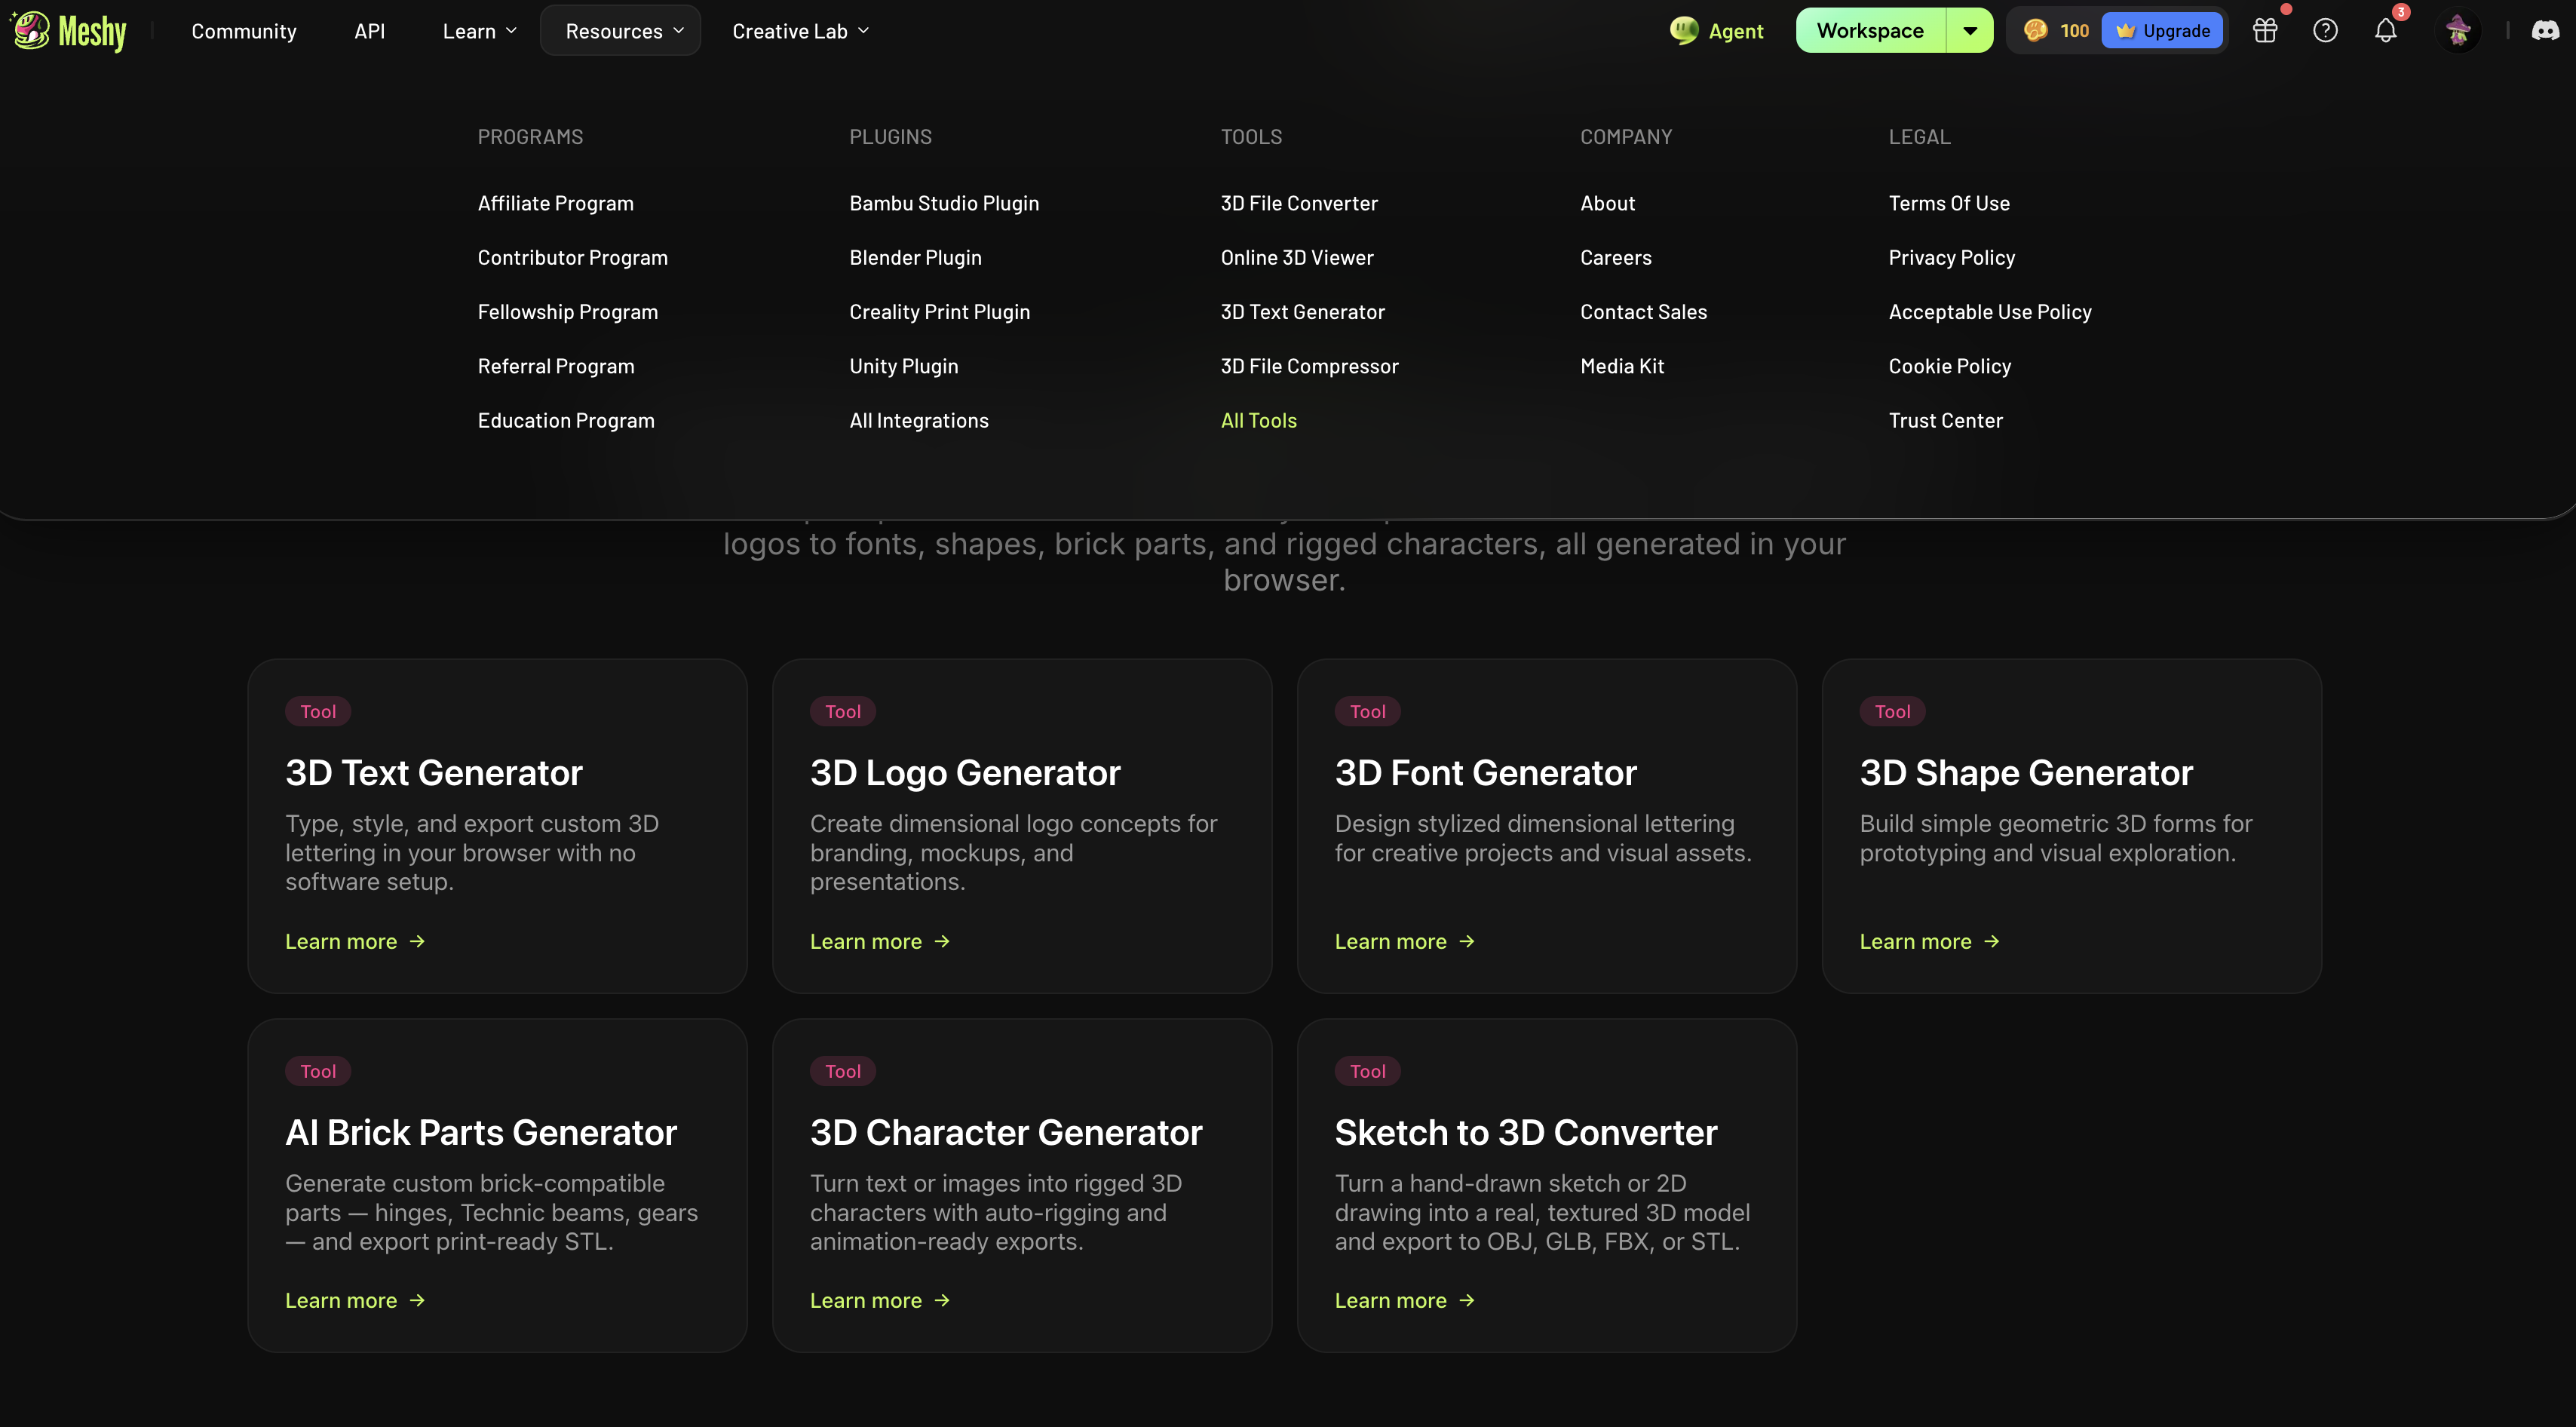Image resolution: width=2576 pixels, height=1427 pixels.
Task: Open the user avatar profile
Action: [2458, 31]
